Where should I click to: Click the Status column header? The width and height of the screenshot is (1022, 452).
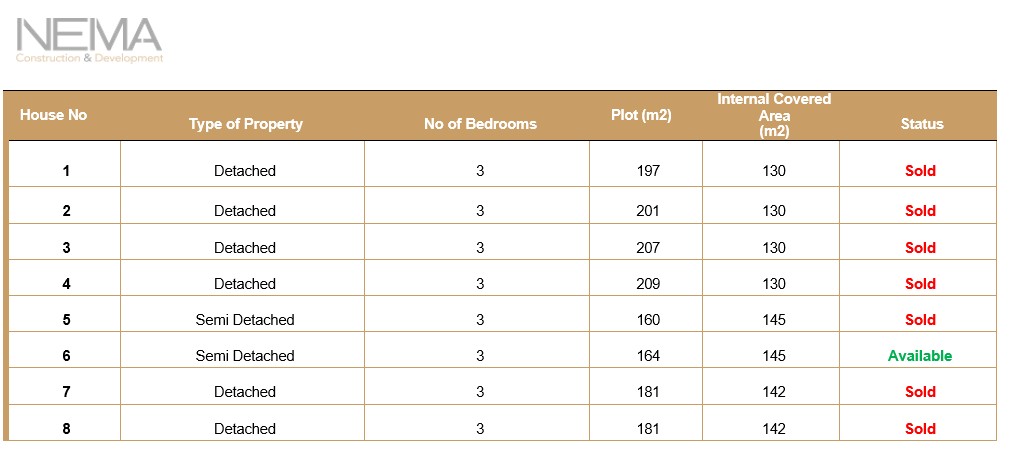tap(921, 124)
